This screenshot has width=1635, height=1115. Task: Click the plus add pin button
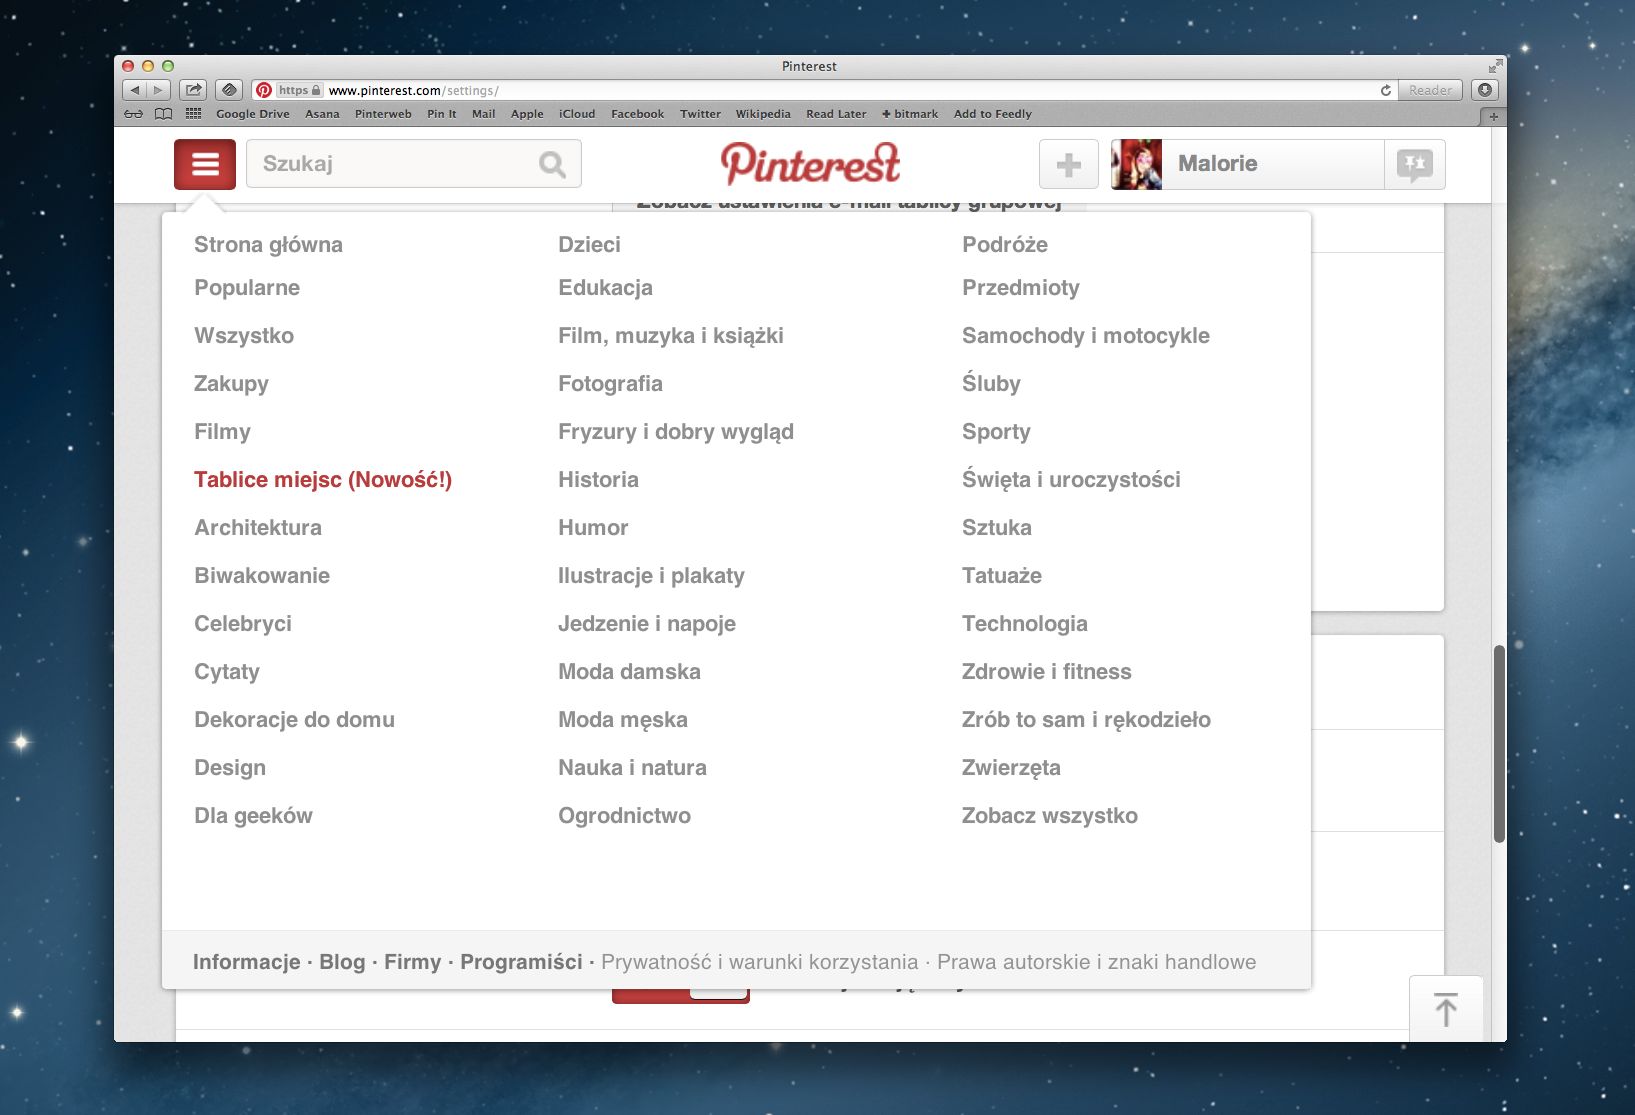pyautogui.click(x=1069, y=164)
